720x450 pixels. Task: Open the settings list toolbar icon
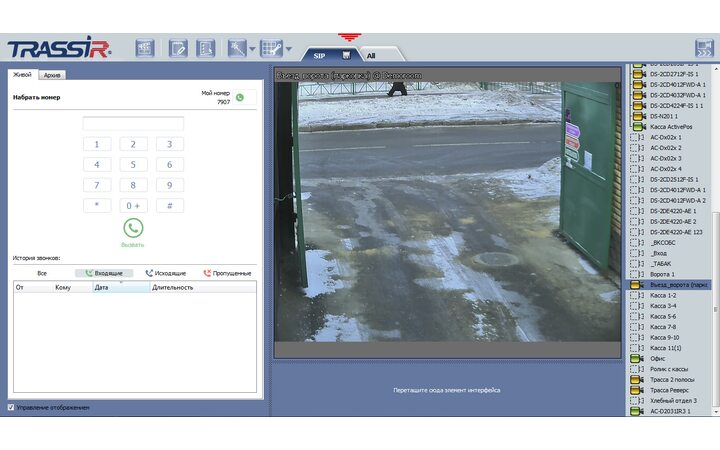206,48
